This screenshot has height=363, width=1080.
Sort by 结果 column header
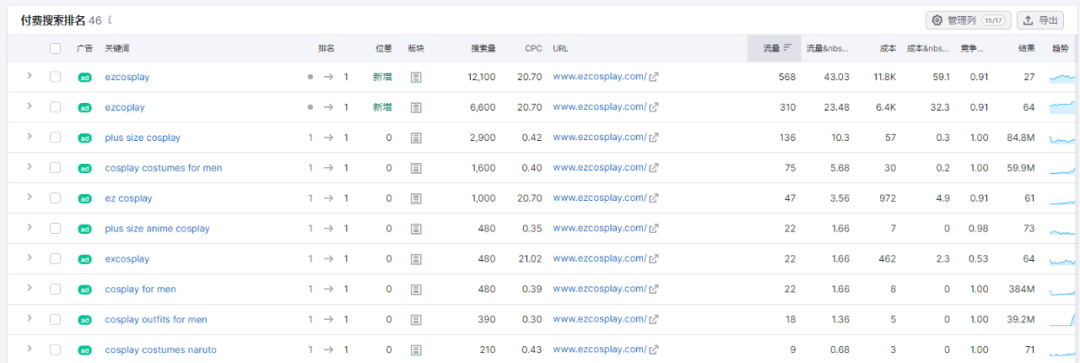pos(1027,49)
